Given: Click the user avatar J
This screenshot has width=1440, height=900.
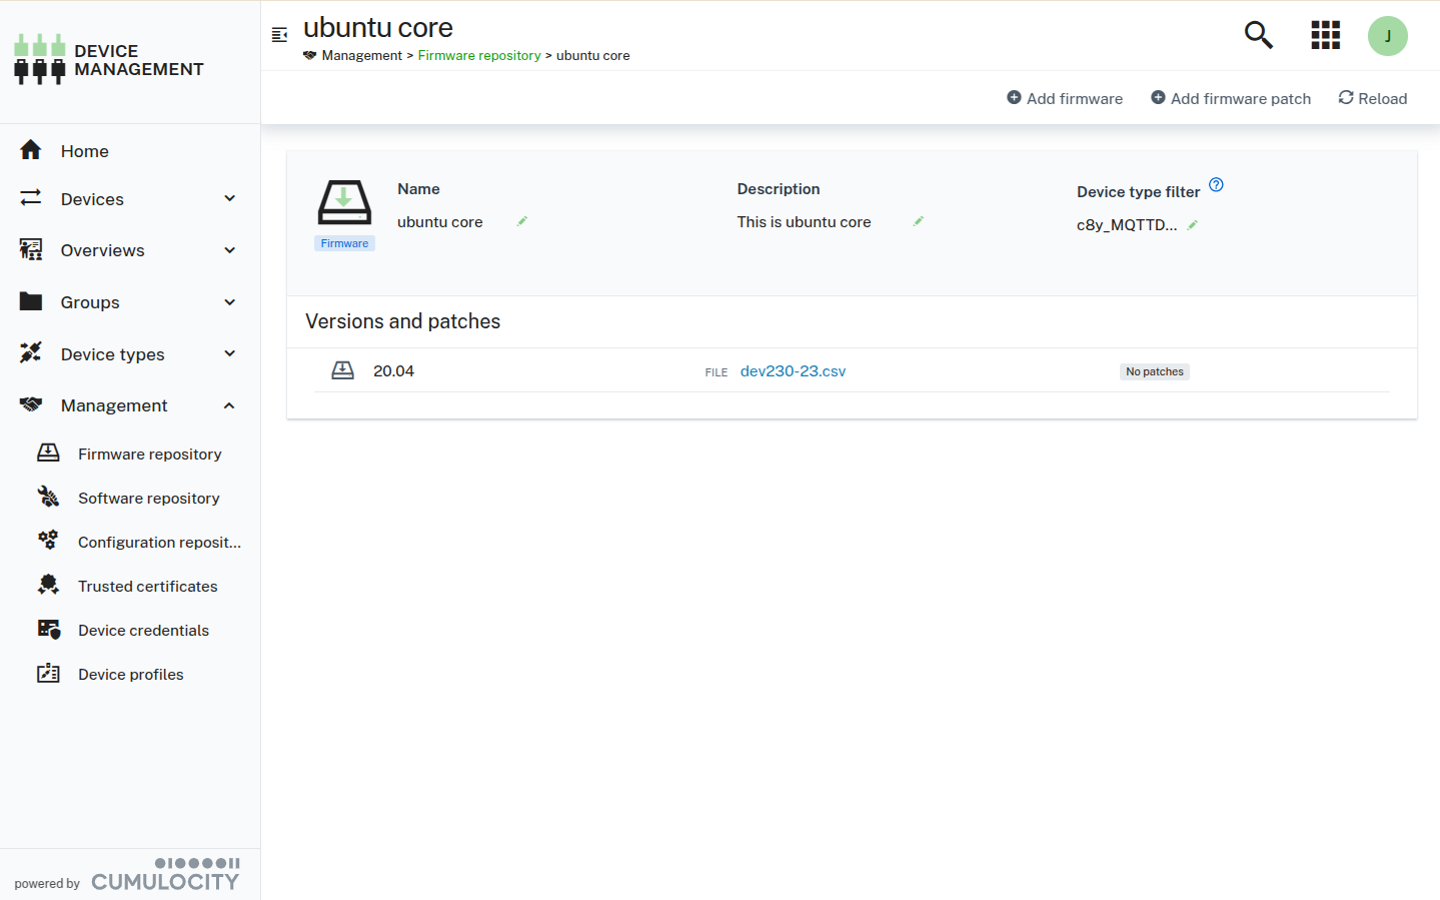Looking at the screenshot, I should (x=1387, y=36).
